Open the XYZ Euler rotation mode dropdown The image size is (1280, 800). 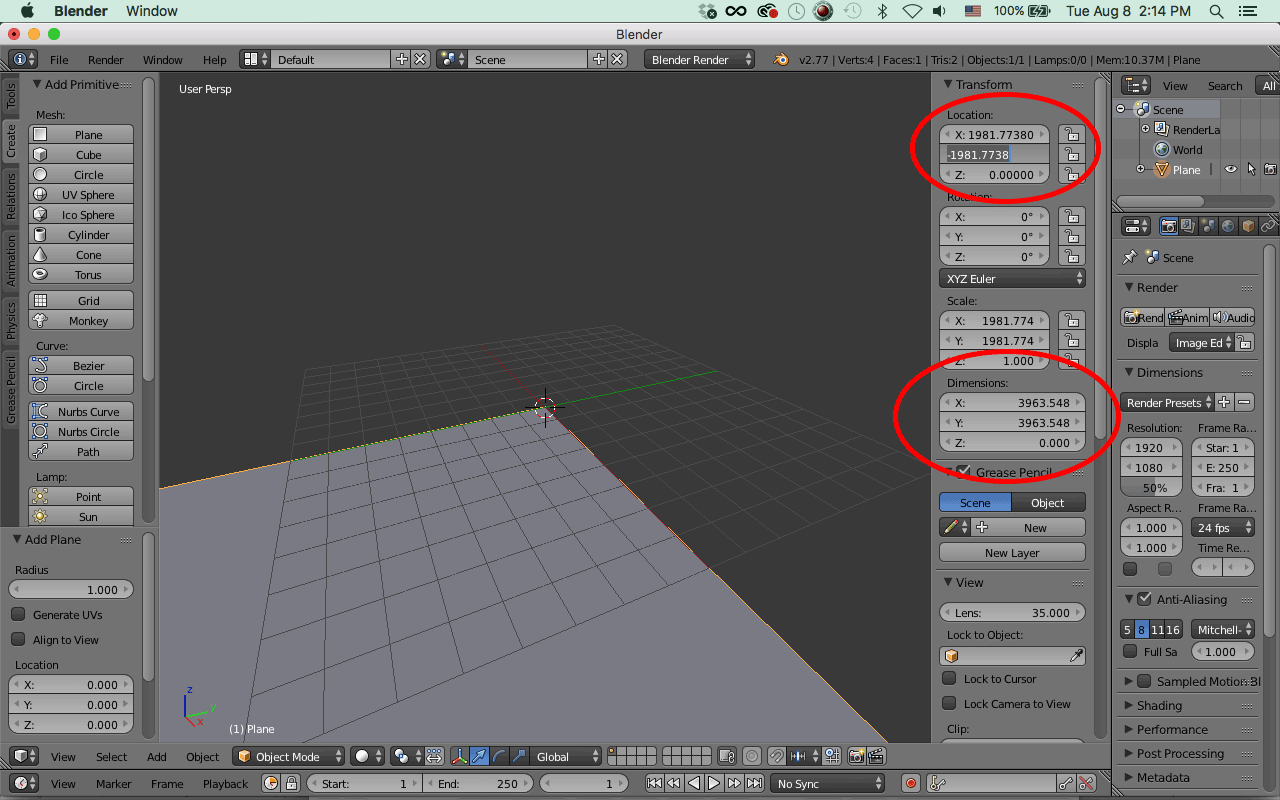tap(1012, 278)
